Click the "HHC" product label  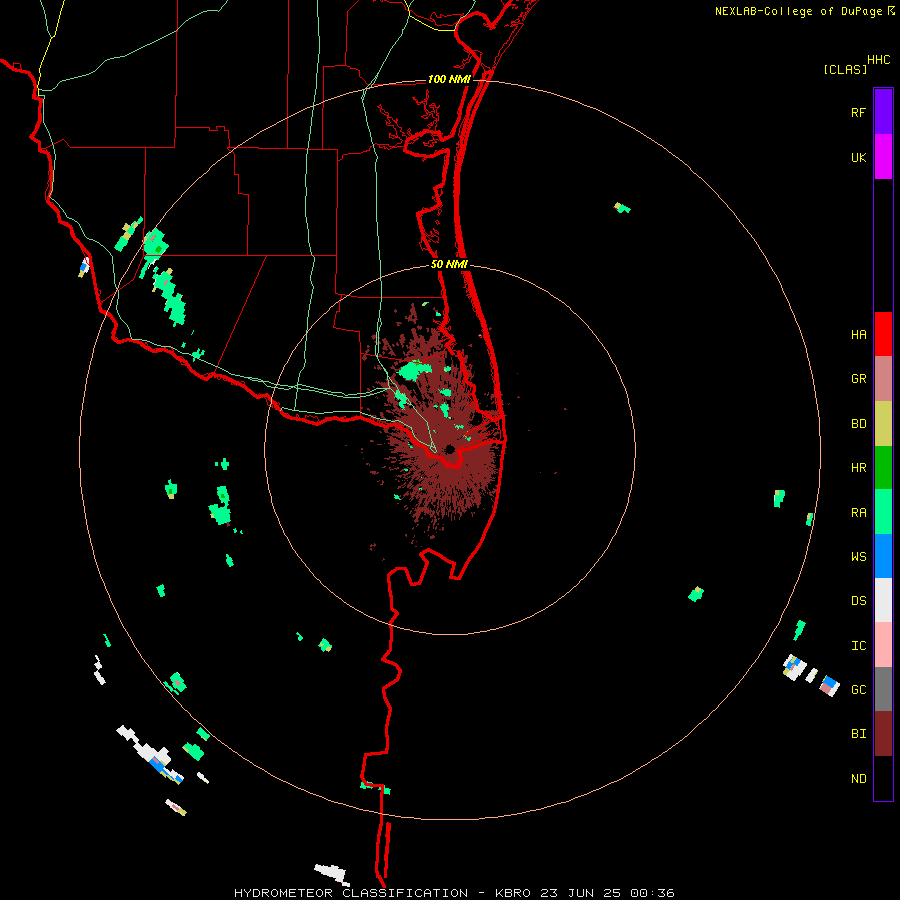[878, 60]
